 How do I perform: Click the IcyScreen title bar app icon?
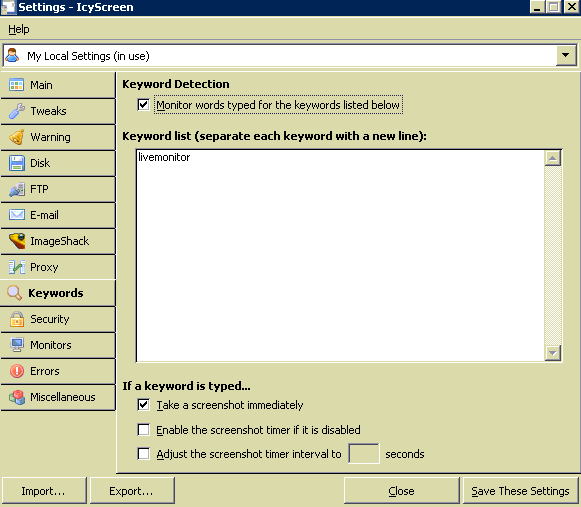(x=8, y=7)
